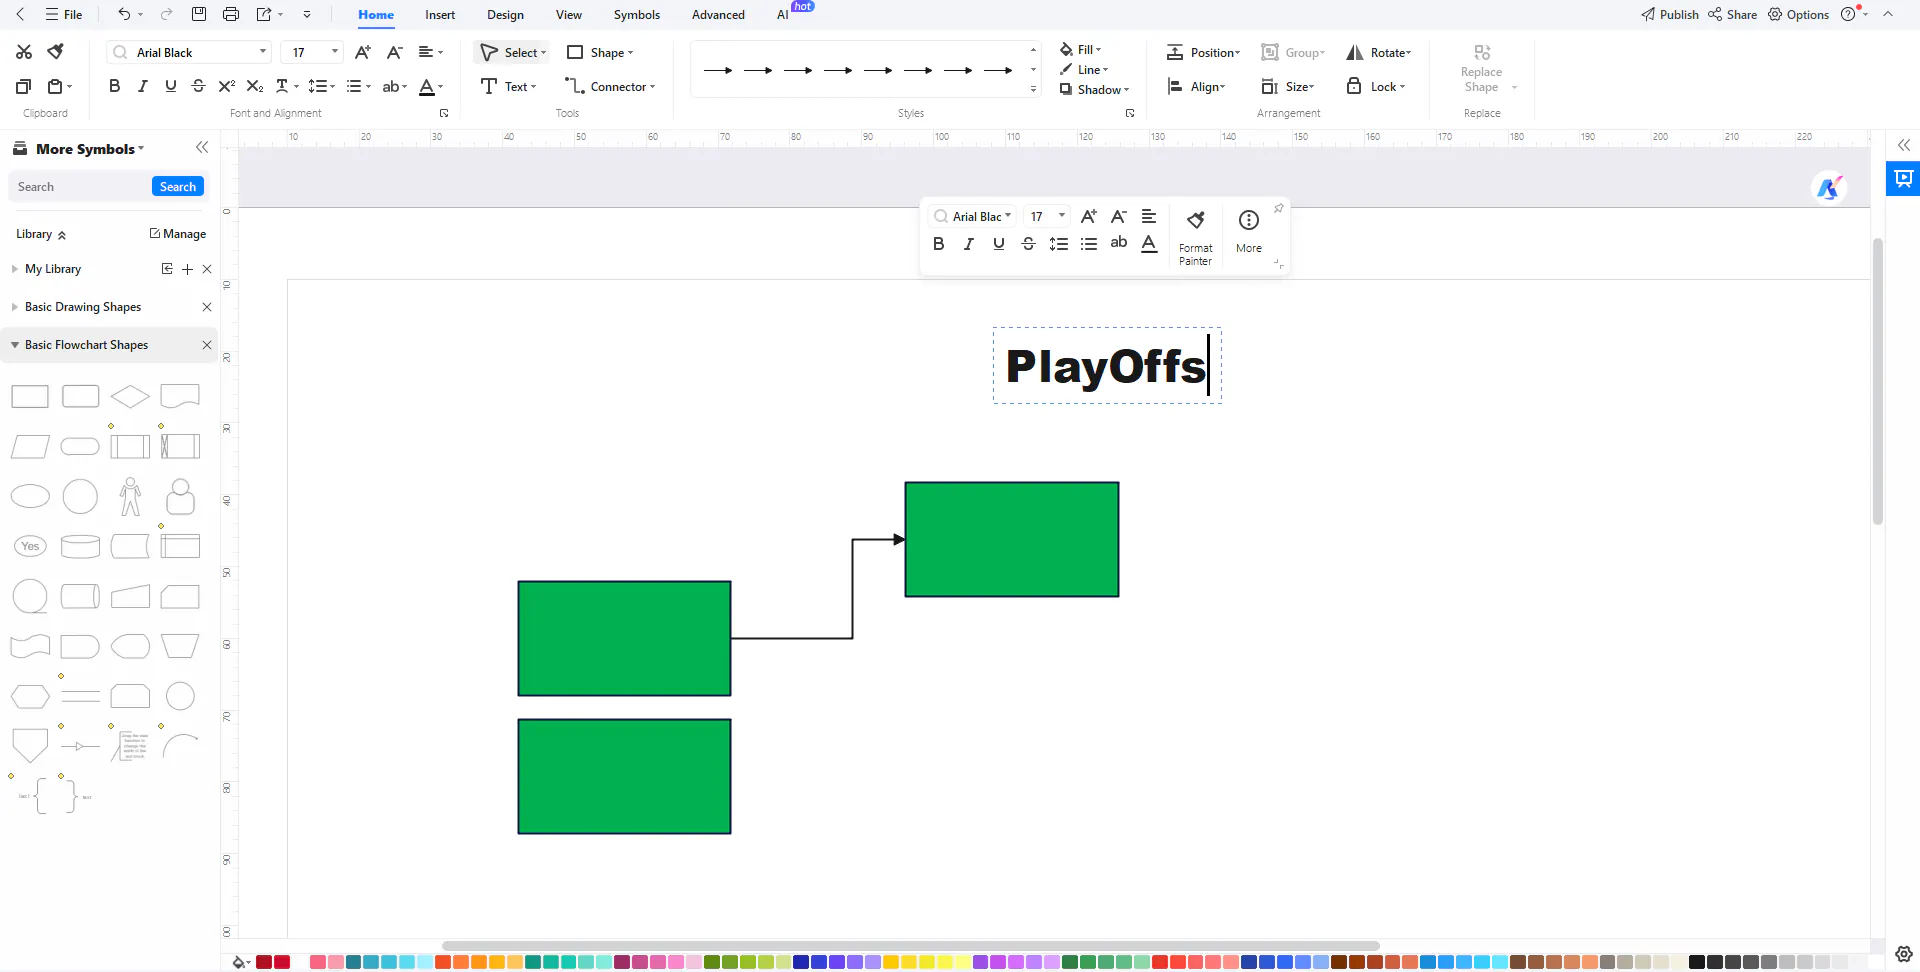1920x972 pixels.
Task: Apply subscript formatting
Action: (255, 86)
